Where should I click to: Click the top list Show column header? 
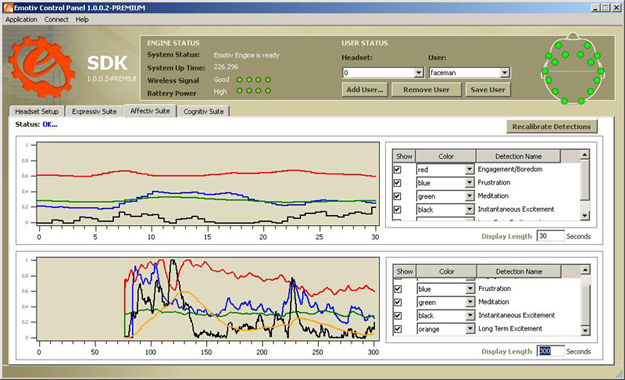click(404, 156)
